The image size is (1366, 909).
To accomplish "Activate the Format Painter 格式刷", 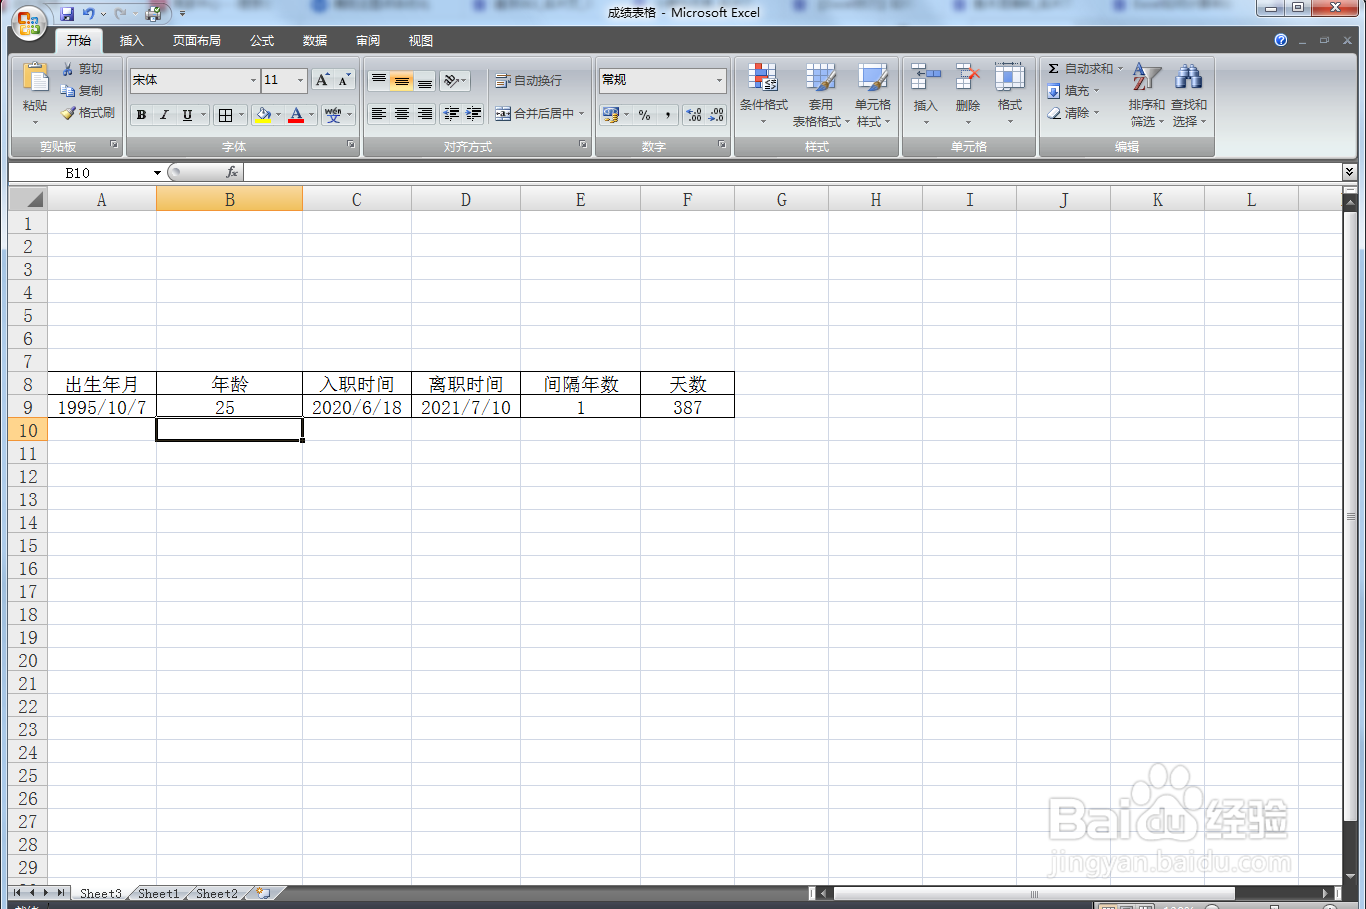I will click(88, 113).
